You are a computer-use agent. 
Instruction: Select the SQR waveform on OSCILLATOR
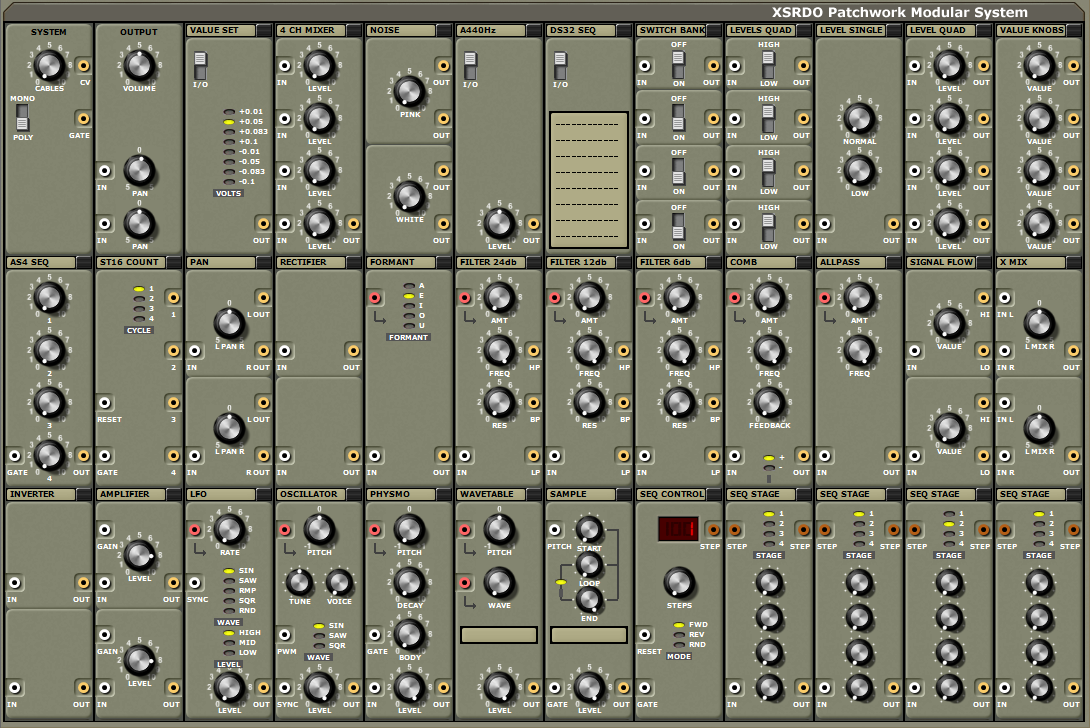319,646
